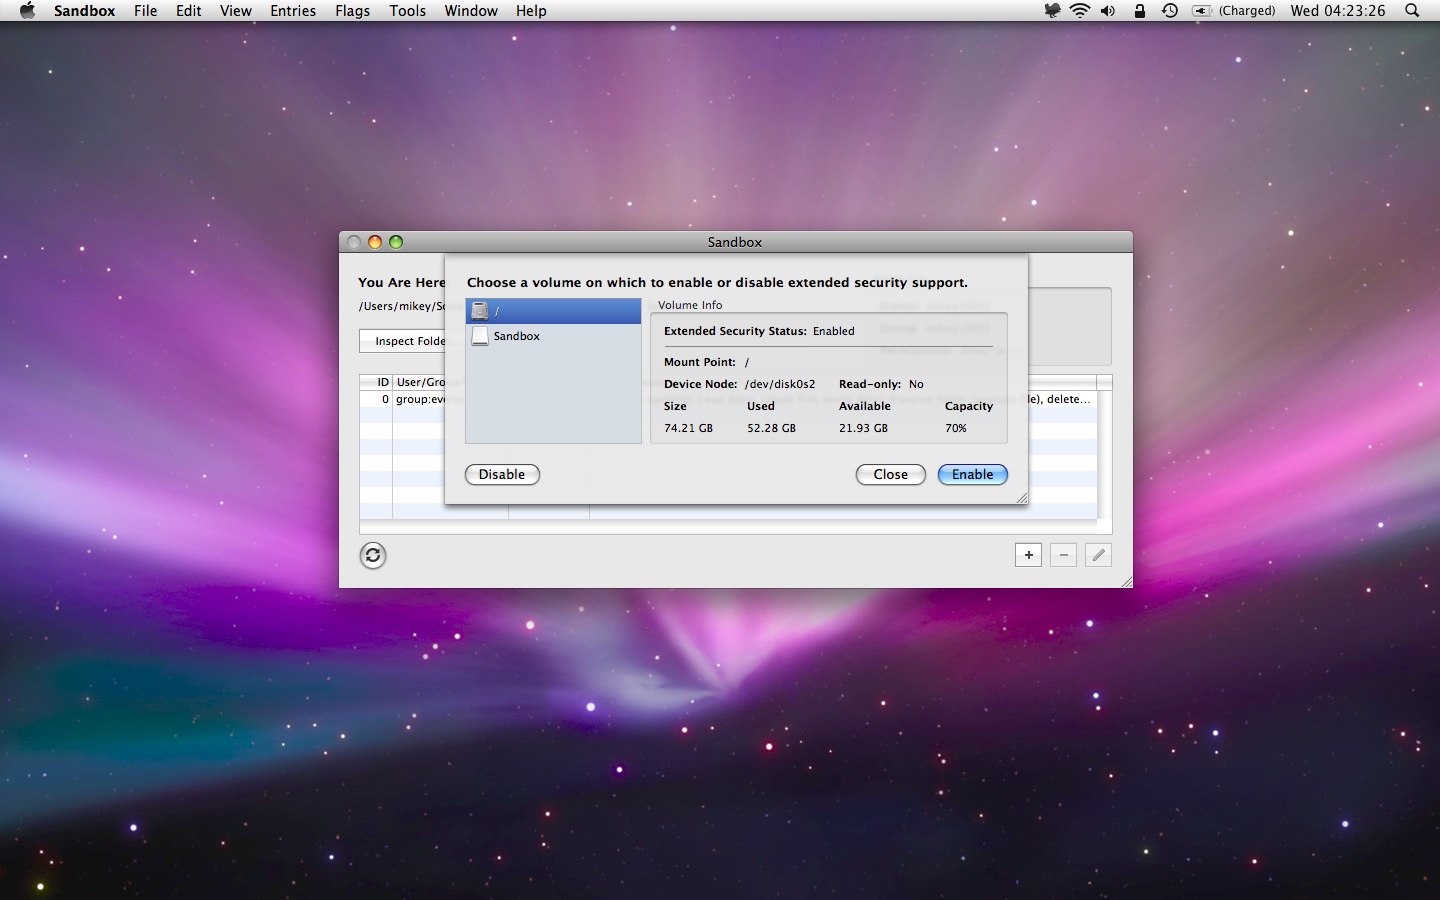
Task: Open the Time Machine menu icon
Action: tap(1169, 11)
